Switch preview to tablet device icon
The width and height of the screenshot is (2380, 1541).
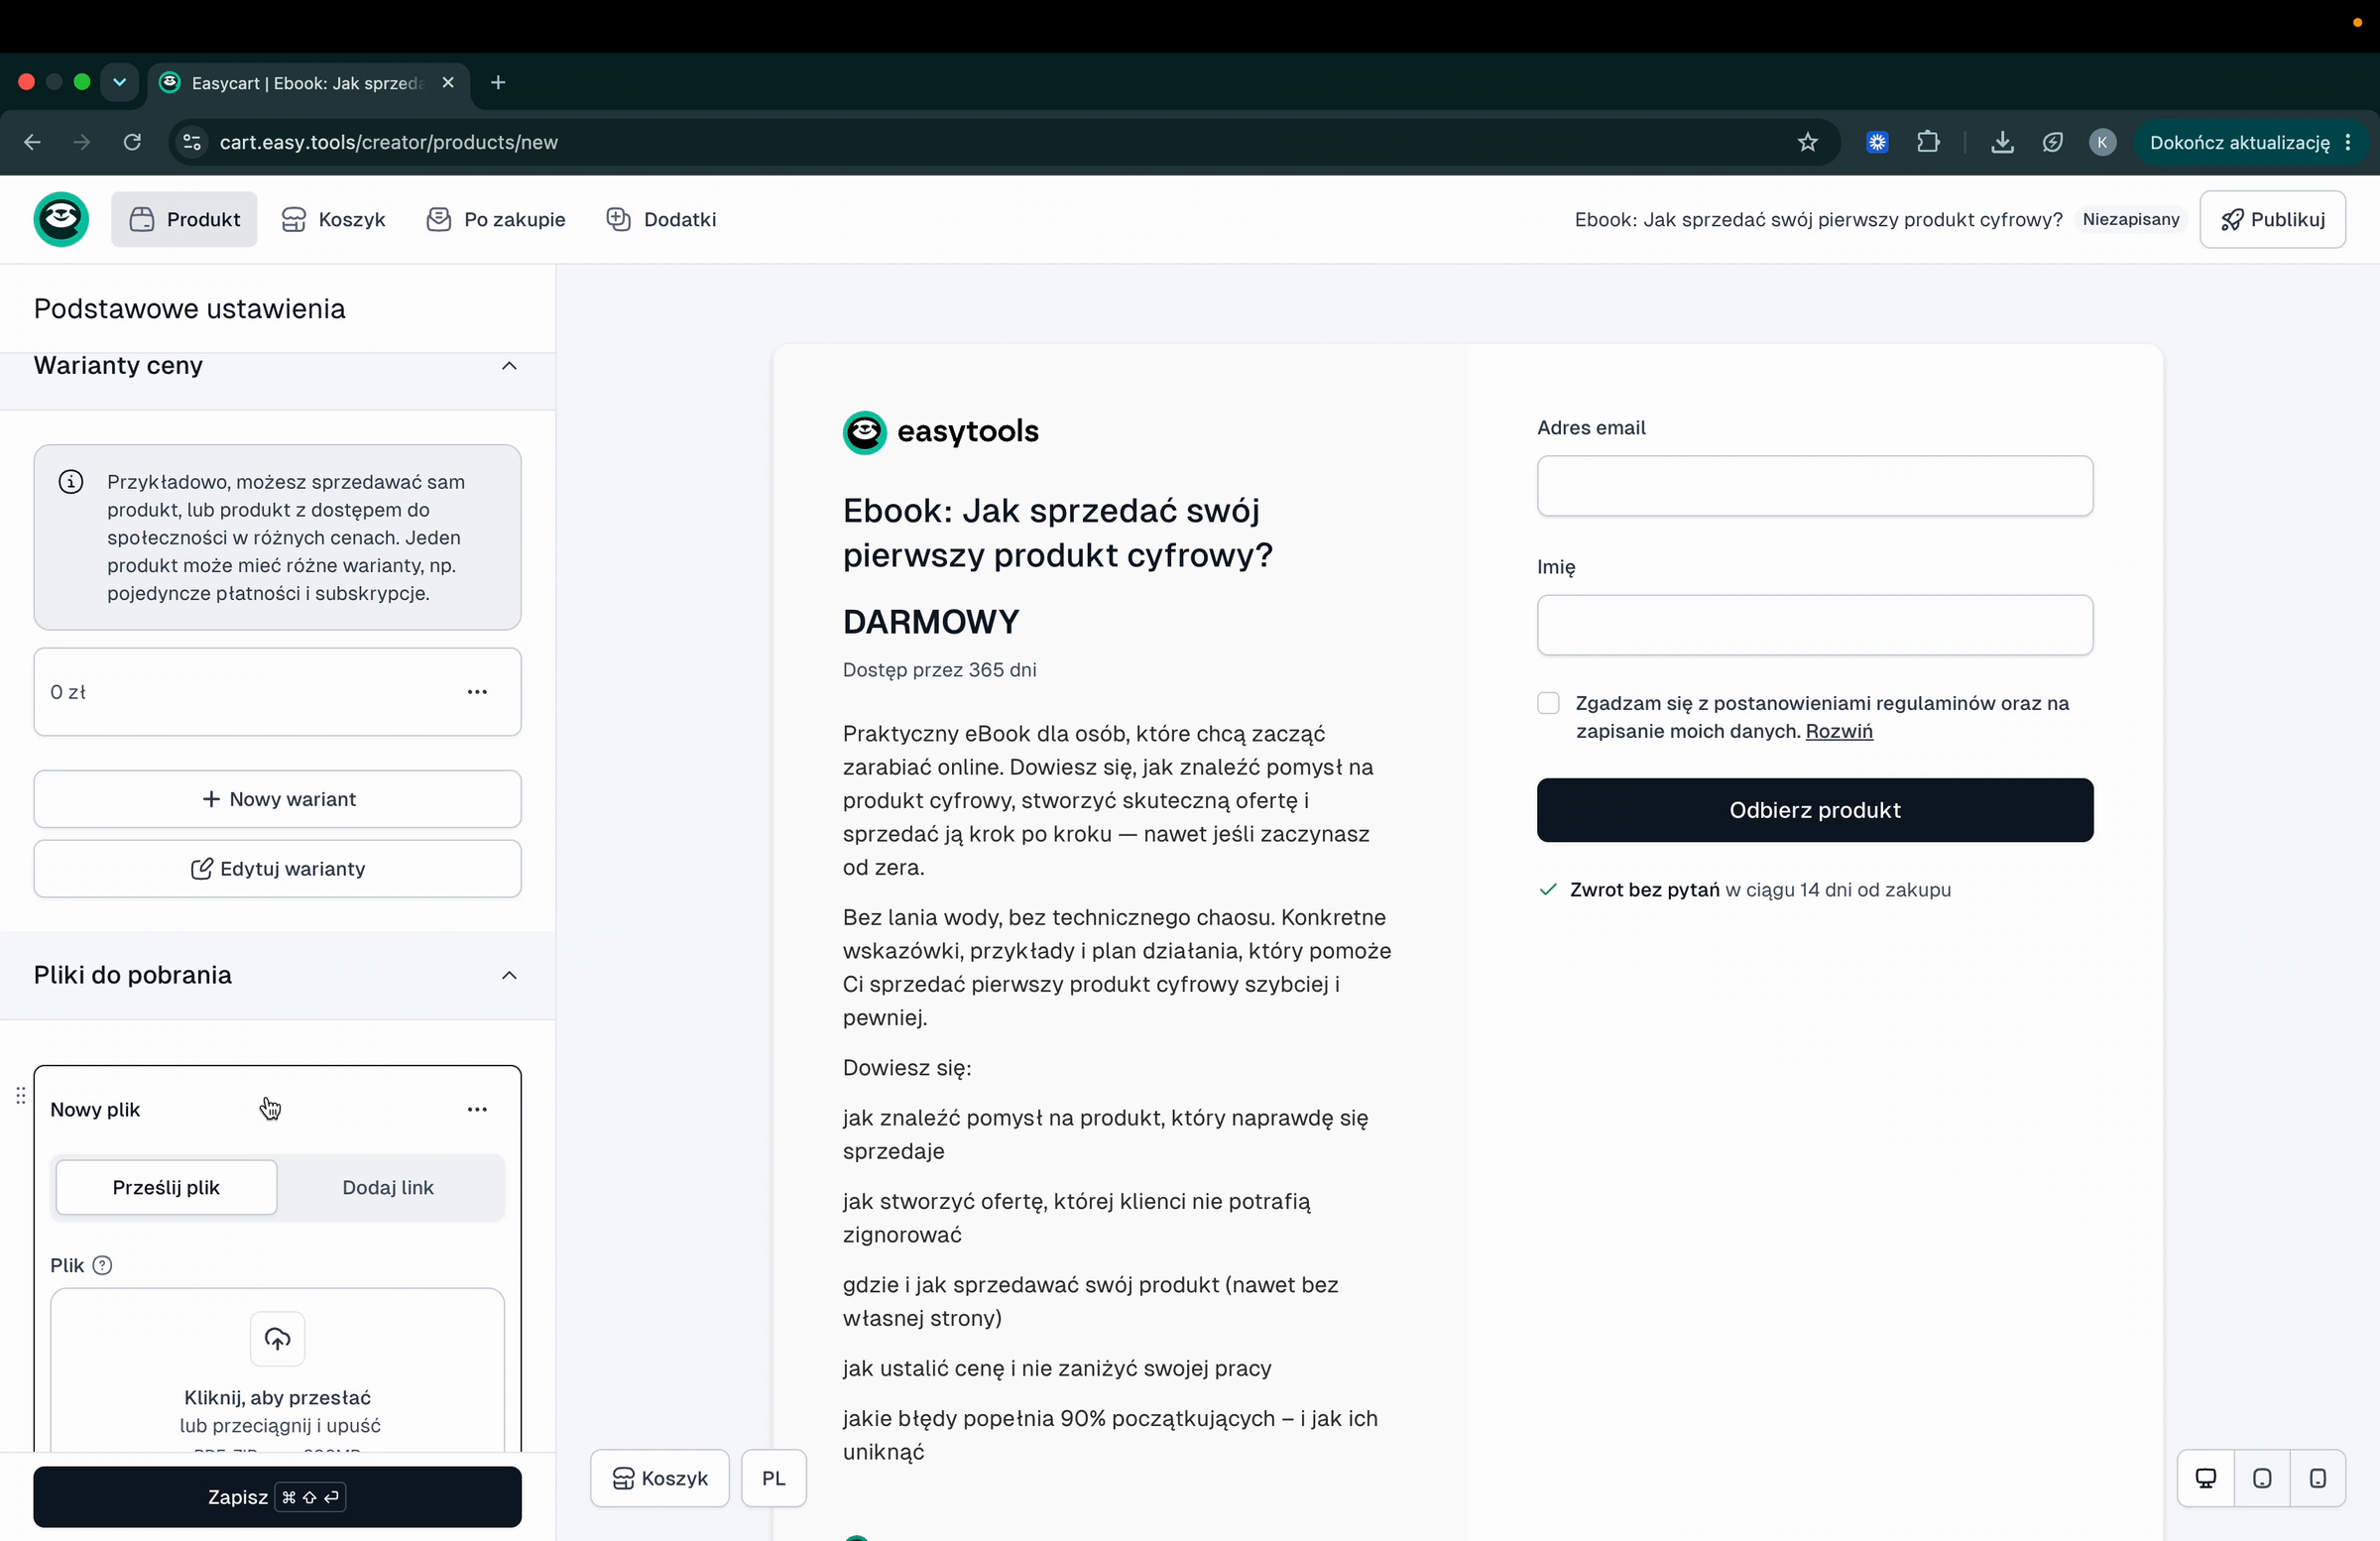coord(2262,1478)
